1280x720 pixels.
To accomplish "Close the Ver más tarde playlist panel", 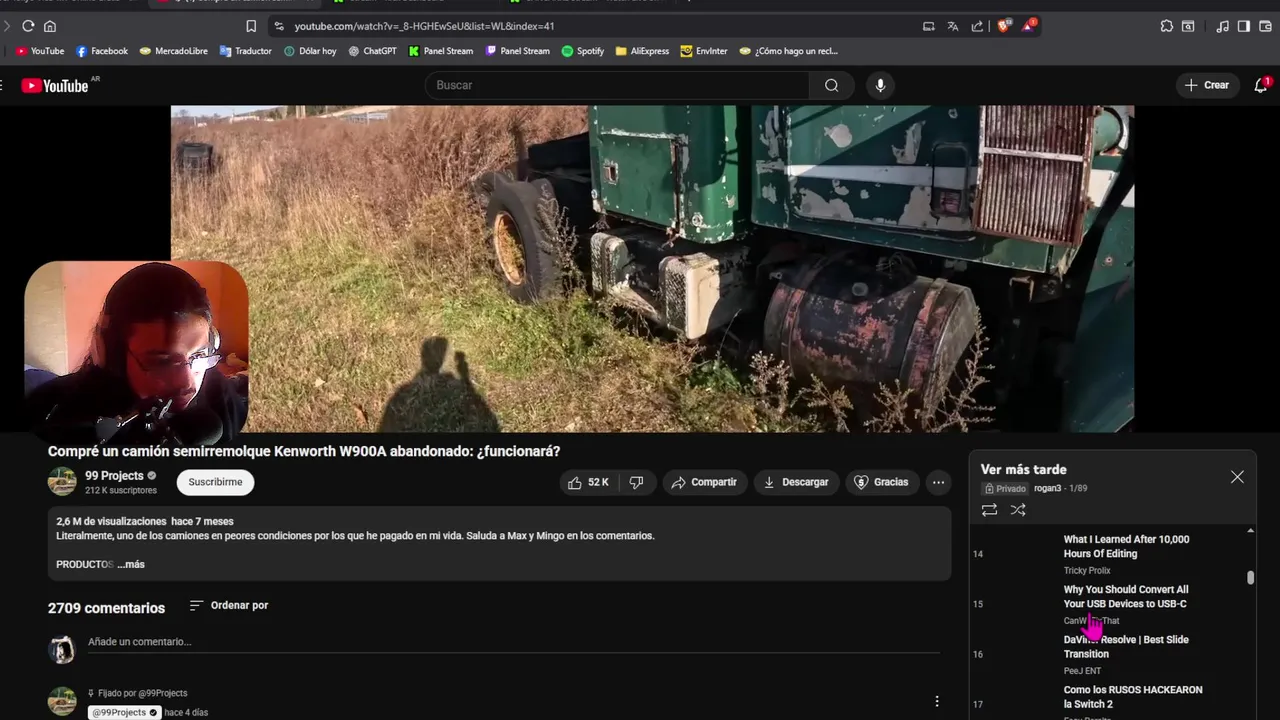I will click(1237, 477).
